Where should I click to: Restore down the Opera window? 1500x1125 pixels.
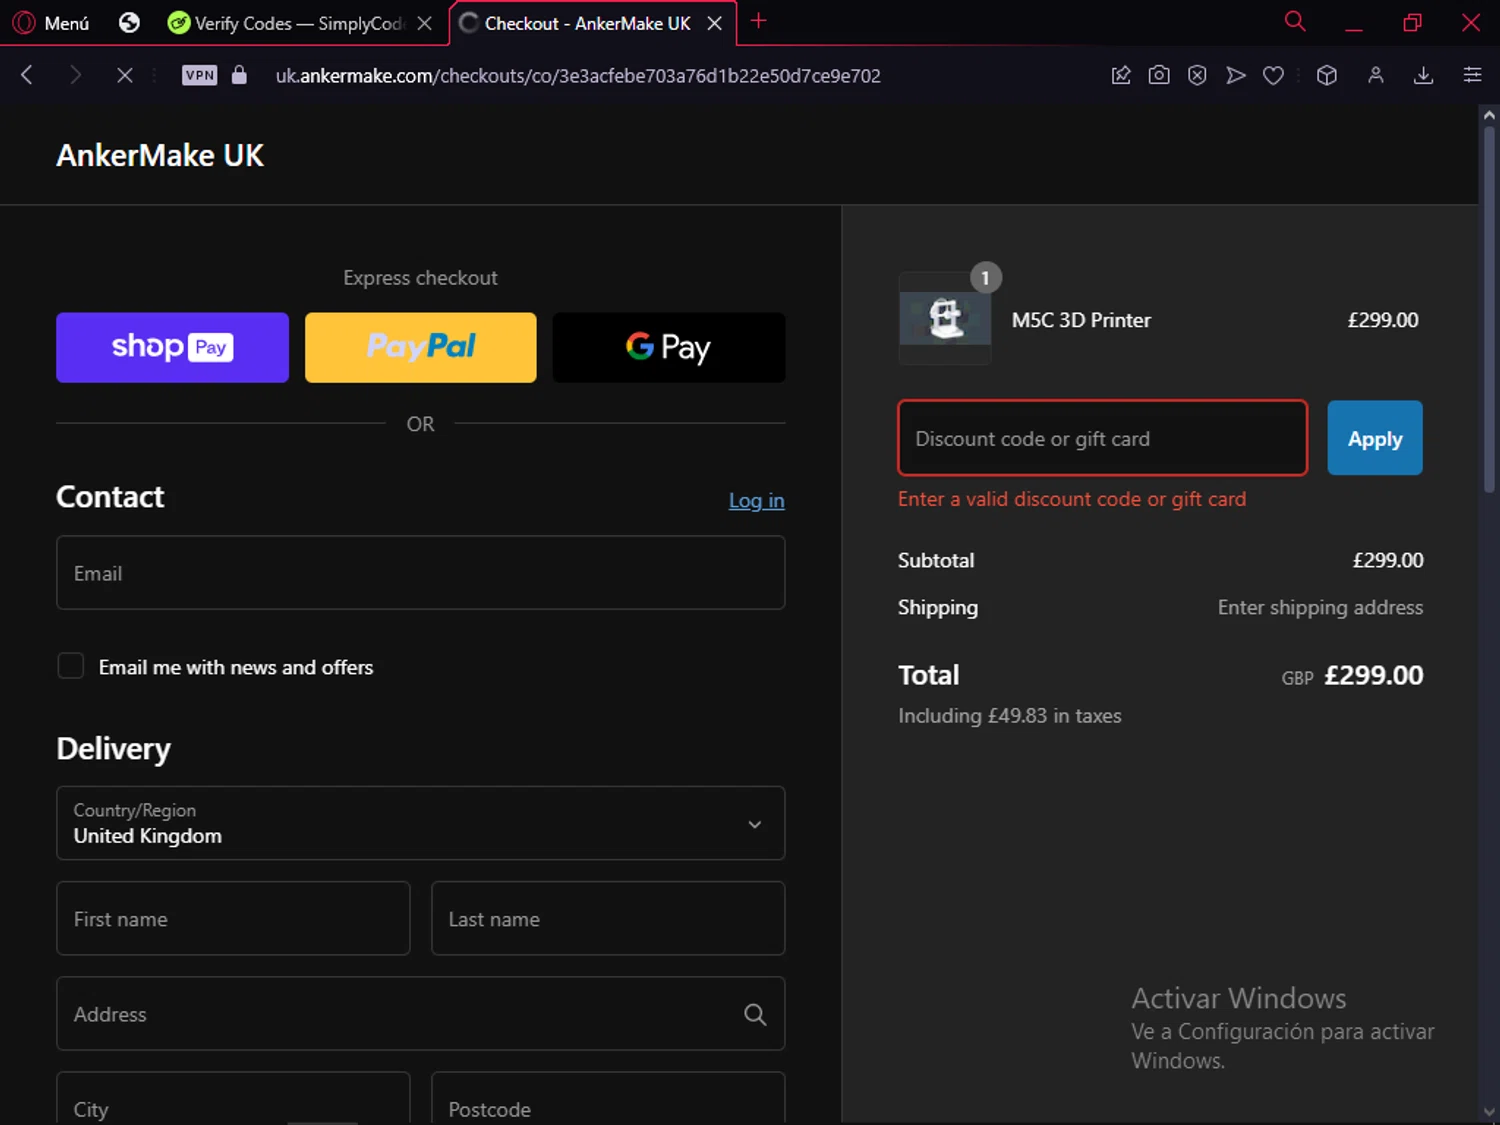1412,23
